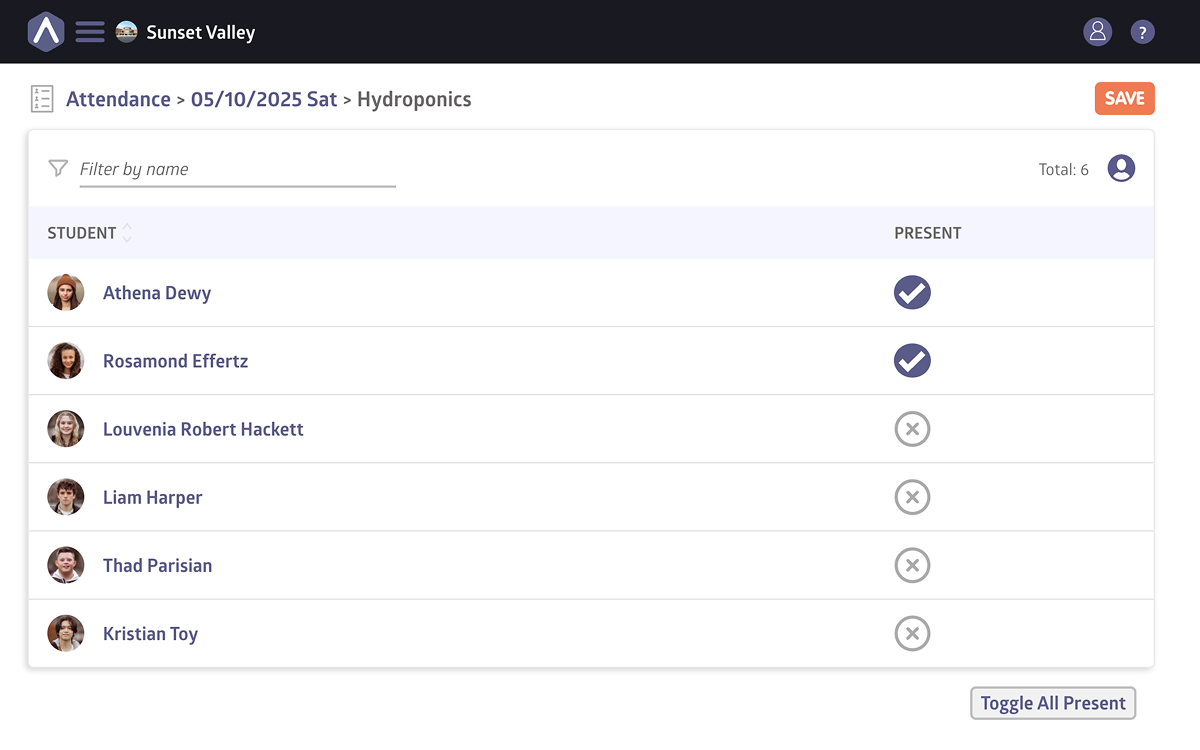This screenshot has width=1200, height=750.
Task: Mark Athena Dewy as absent
Action: 912,293
